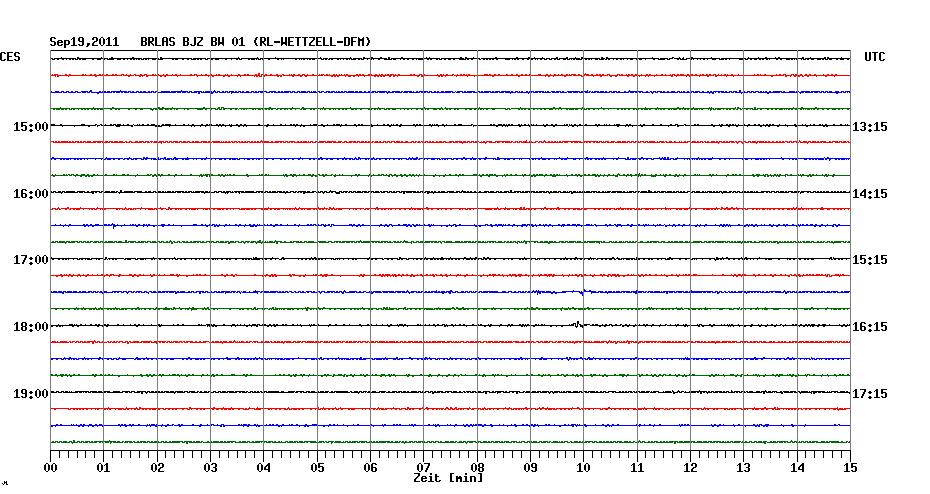Click the 15:15 UTC time label
The width and height of the screenshot is (930, 494).
click(x=870, y=260)
